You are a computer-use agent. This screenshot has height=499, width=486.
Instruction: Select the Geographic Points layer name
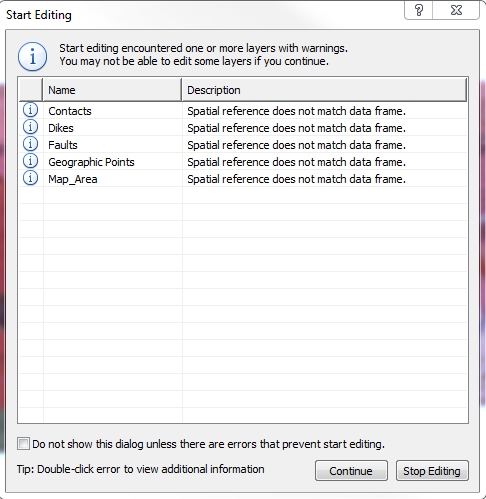pyautogui.click(x=91, y=162)
